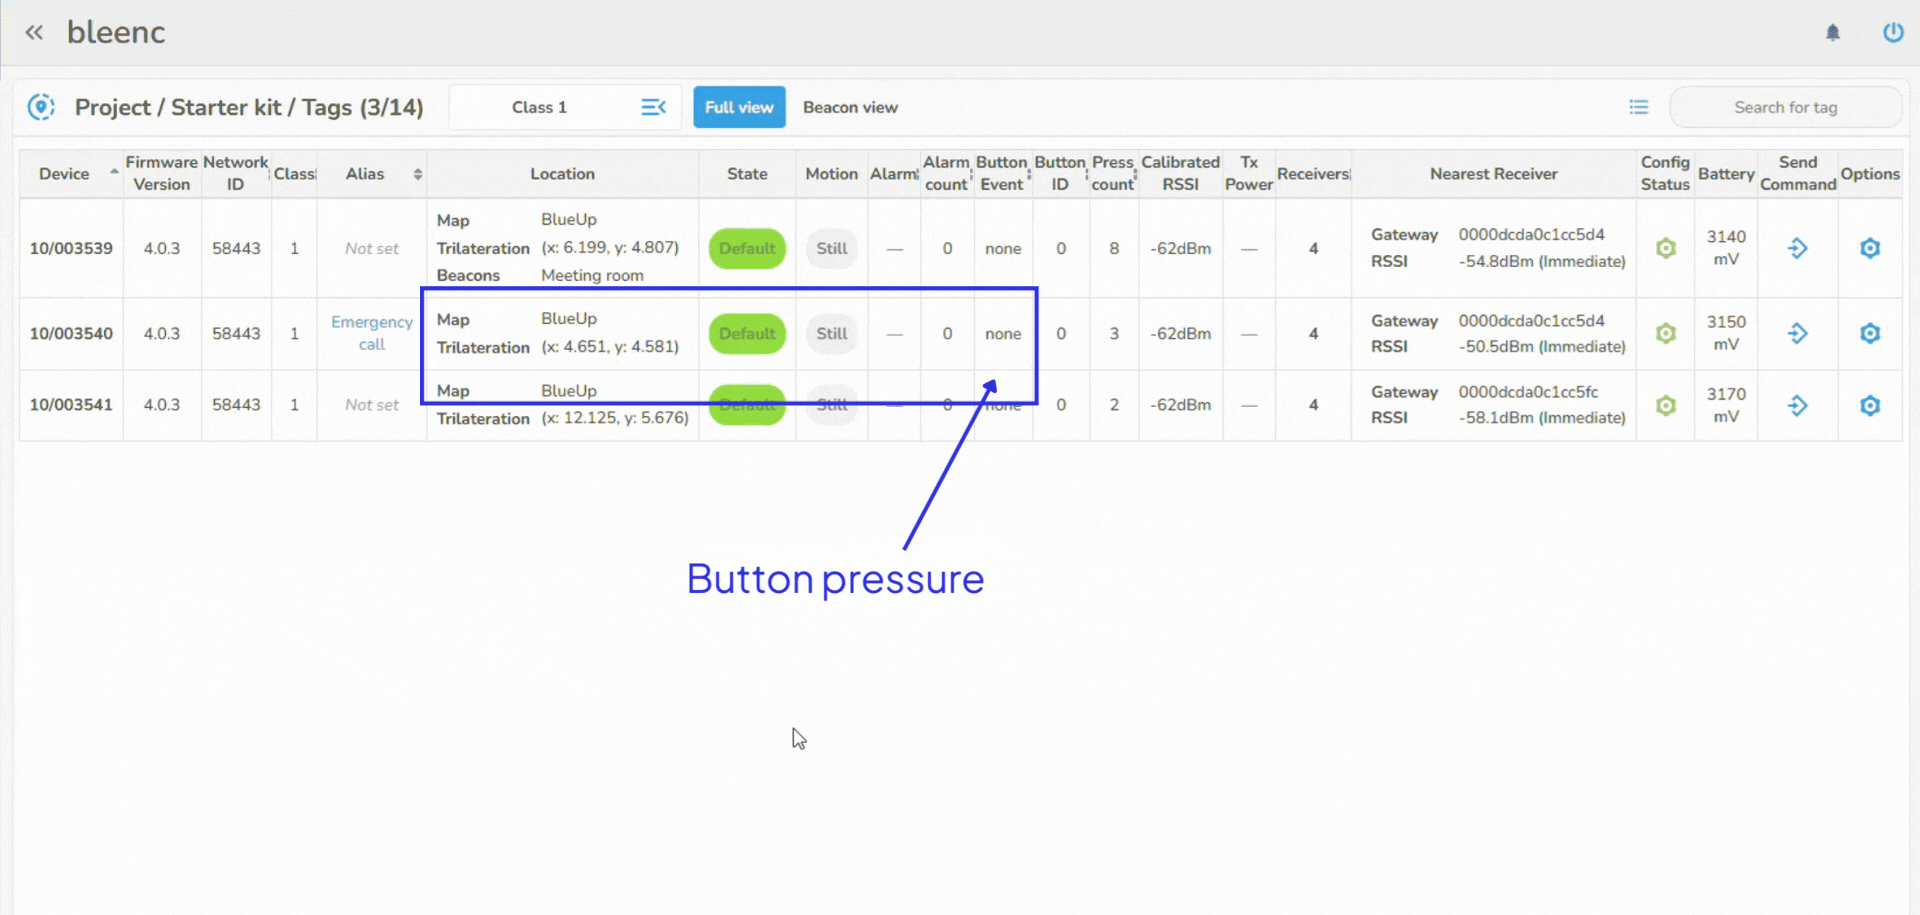Click the Send Command icon for device 10/003540
Image resolution: width=1920 pixels, height=915 pixels.
click(1797, 333)
